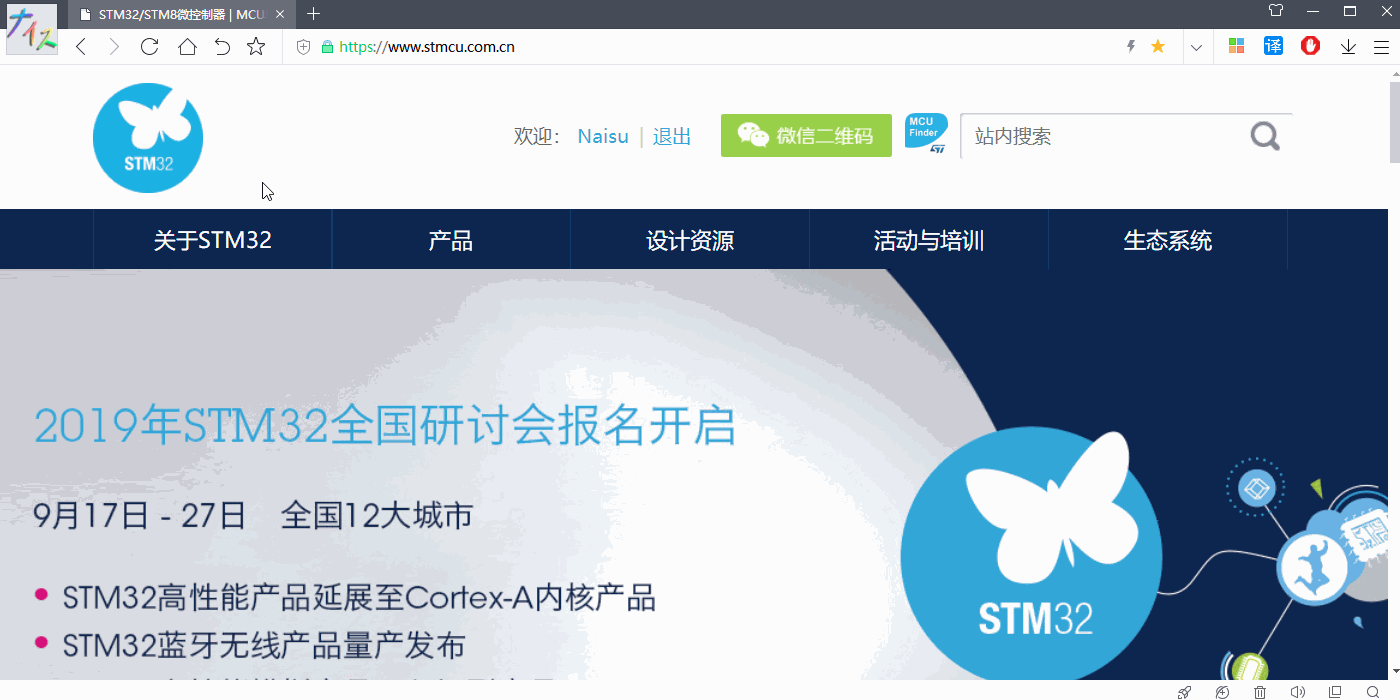The width and height of the screenshot is (1400, 700).
Task: Click the status bar trash icon
Action: (1260, 691)
